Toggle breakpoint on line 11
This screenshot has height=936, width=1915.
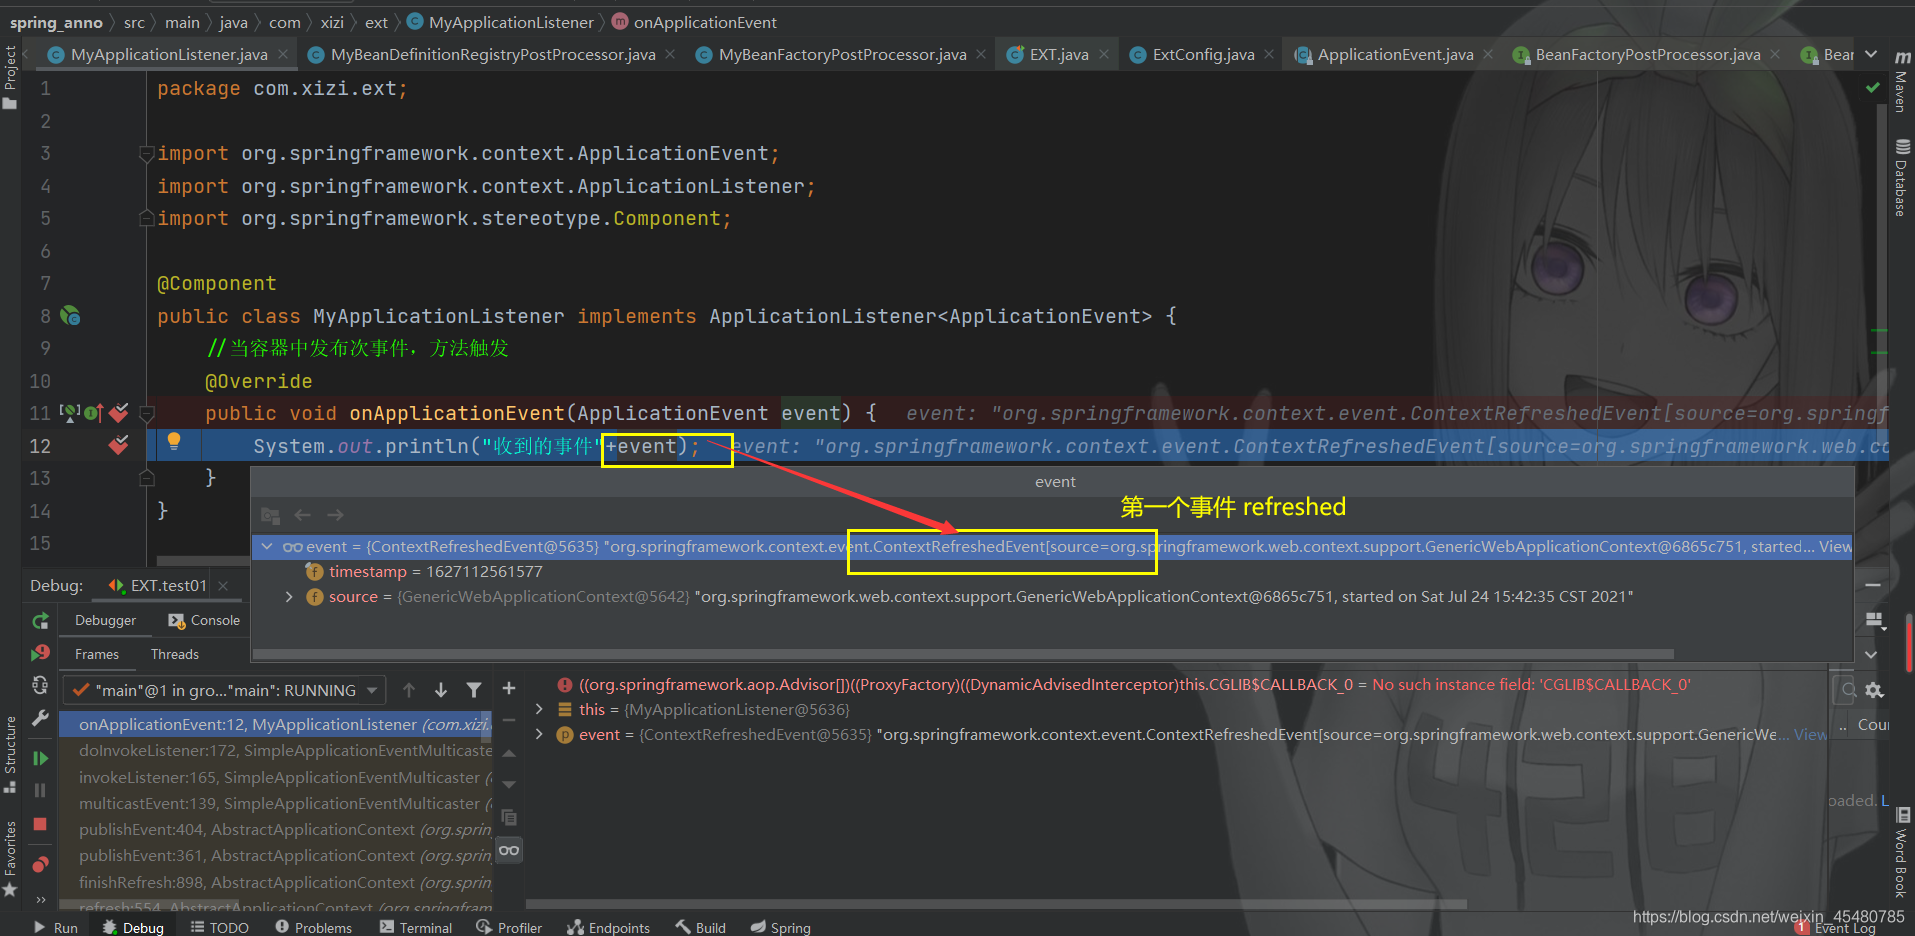[118, 413]
